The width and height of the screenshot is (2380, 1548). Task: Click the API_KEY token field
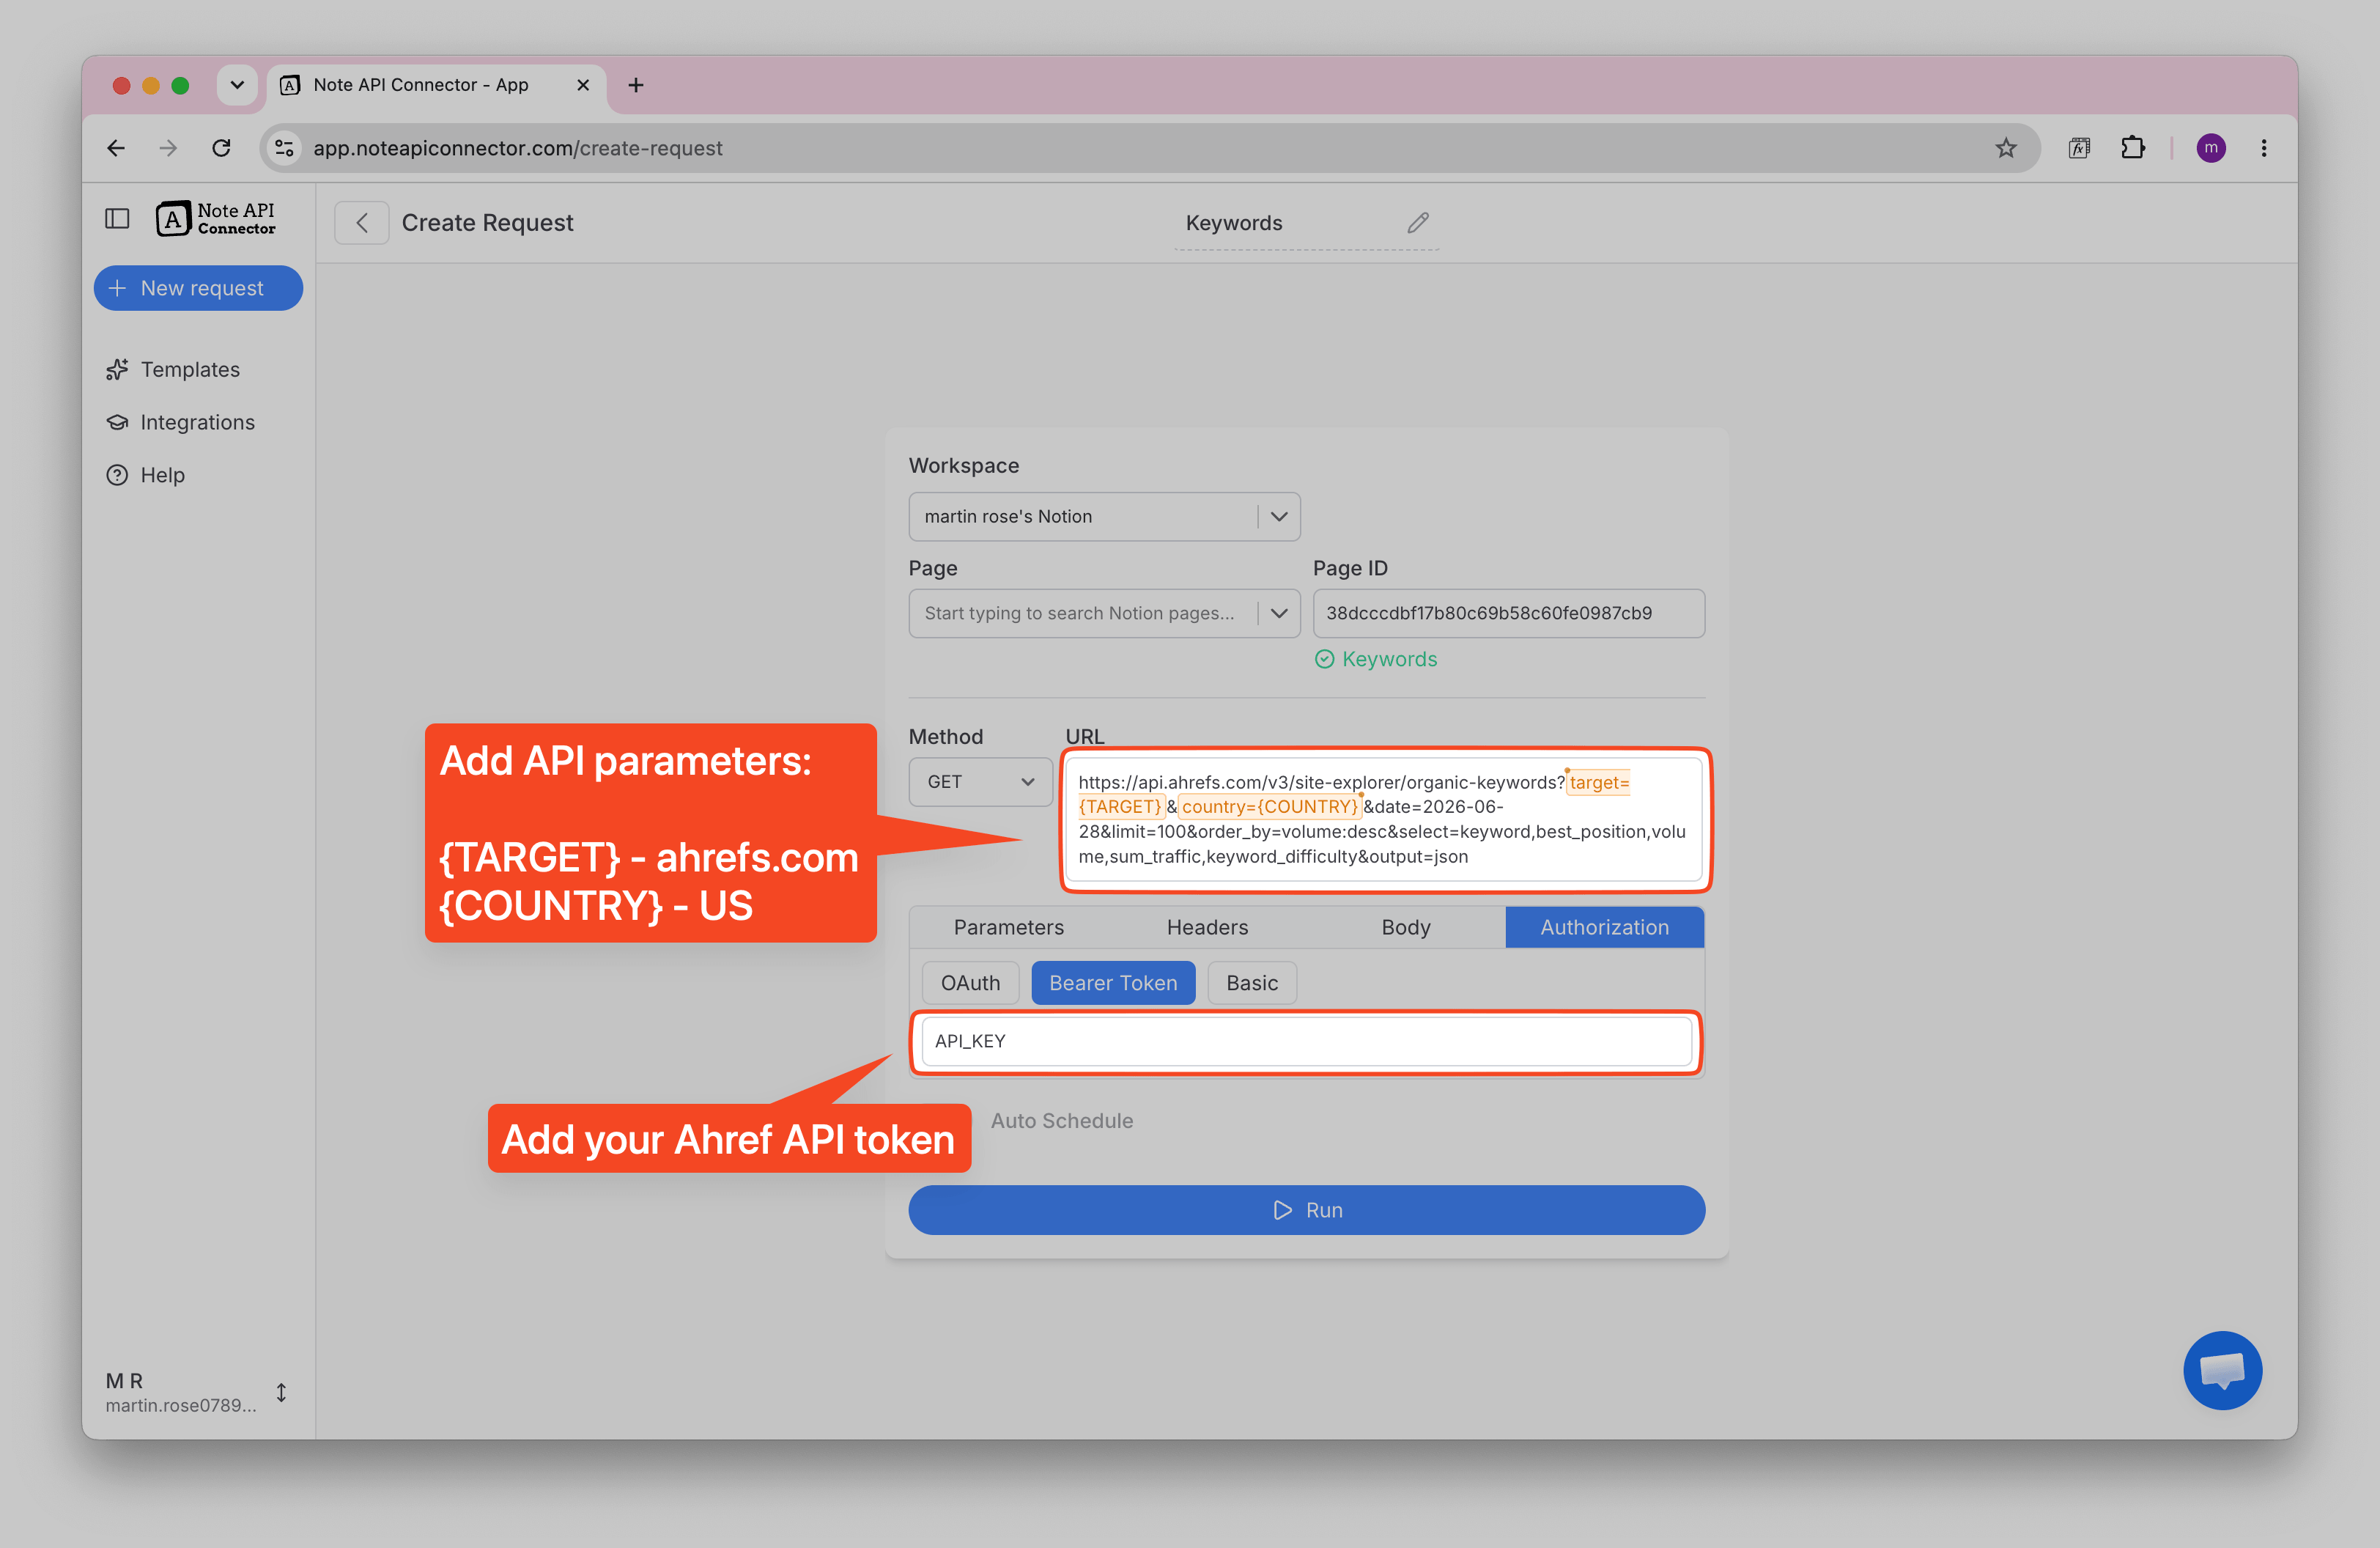pos(1306,1041)
